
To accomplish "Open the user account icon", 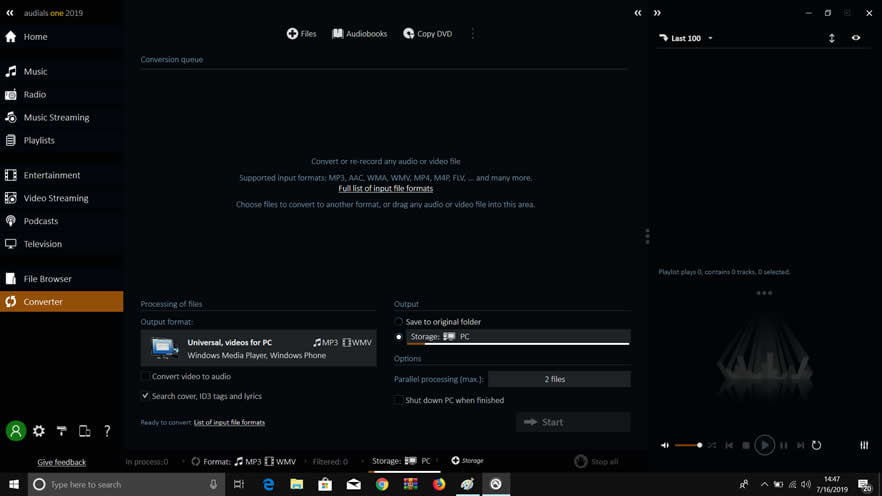I will coord(15,431).
